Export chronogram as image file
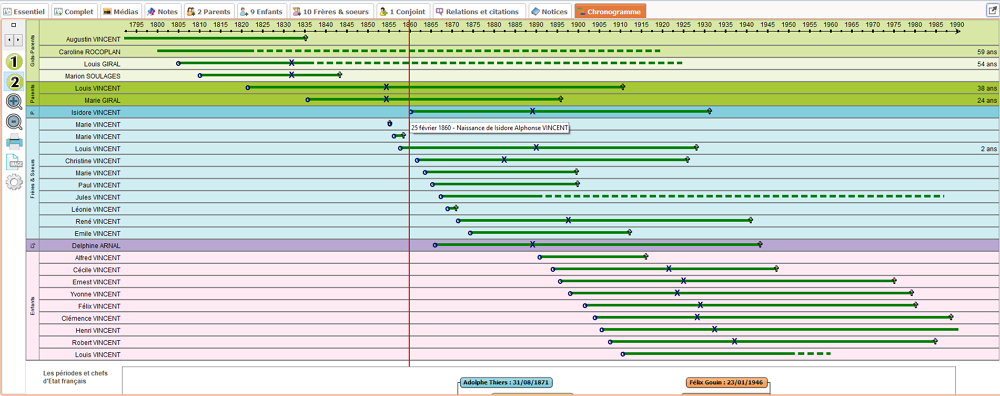The image size is (1000, 396). (x=14, y=162)
